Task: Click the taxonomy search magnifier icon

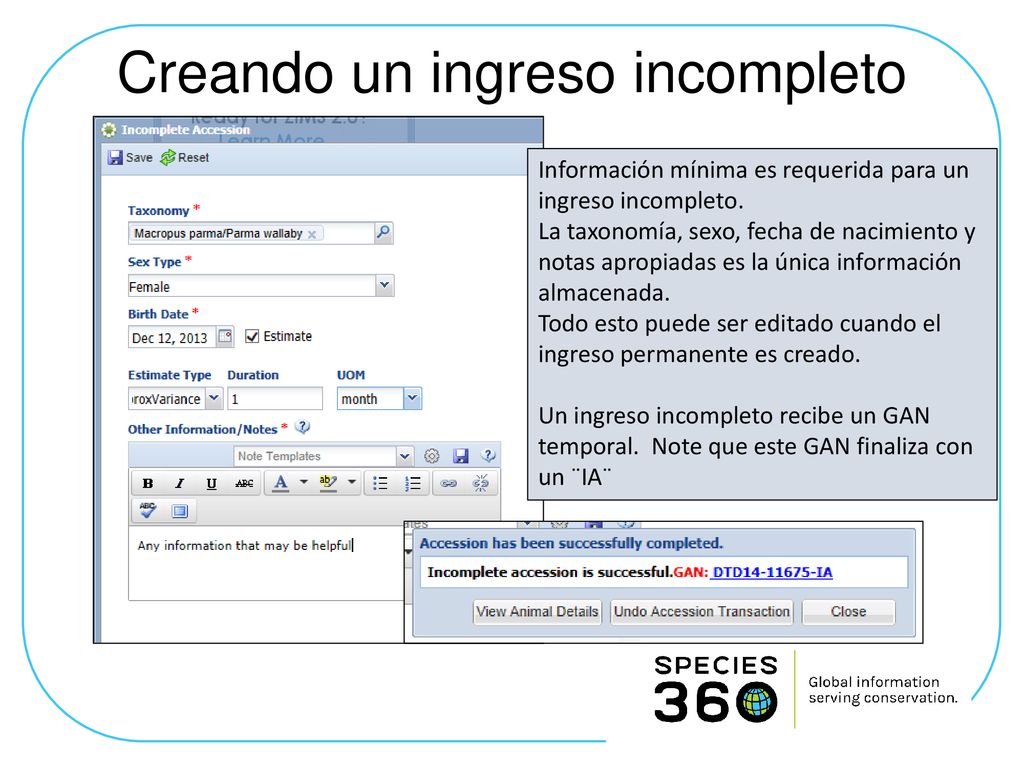Action: [383, 232]
